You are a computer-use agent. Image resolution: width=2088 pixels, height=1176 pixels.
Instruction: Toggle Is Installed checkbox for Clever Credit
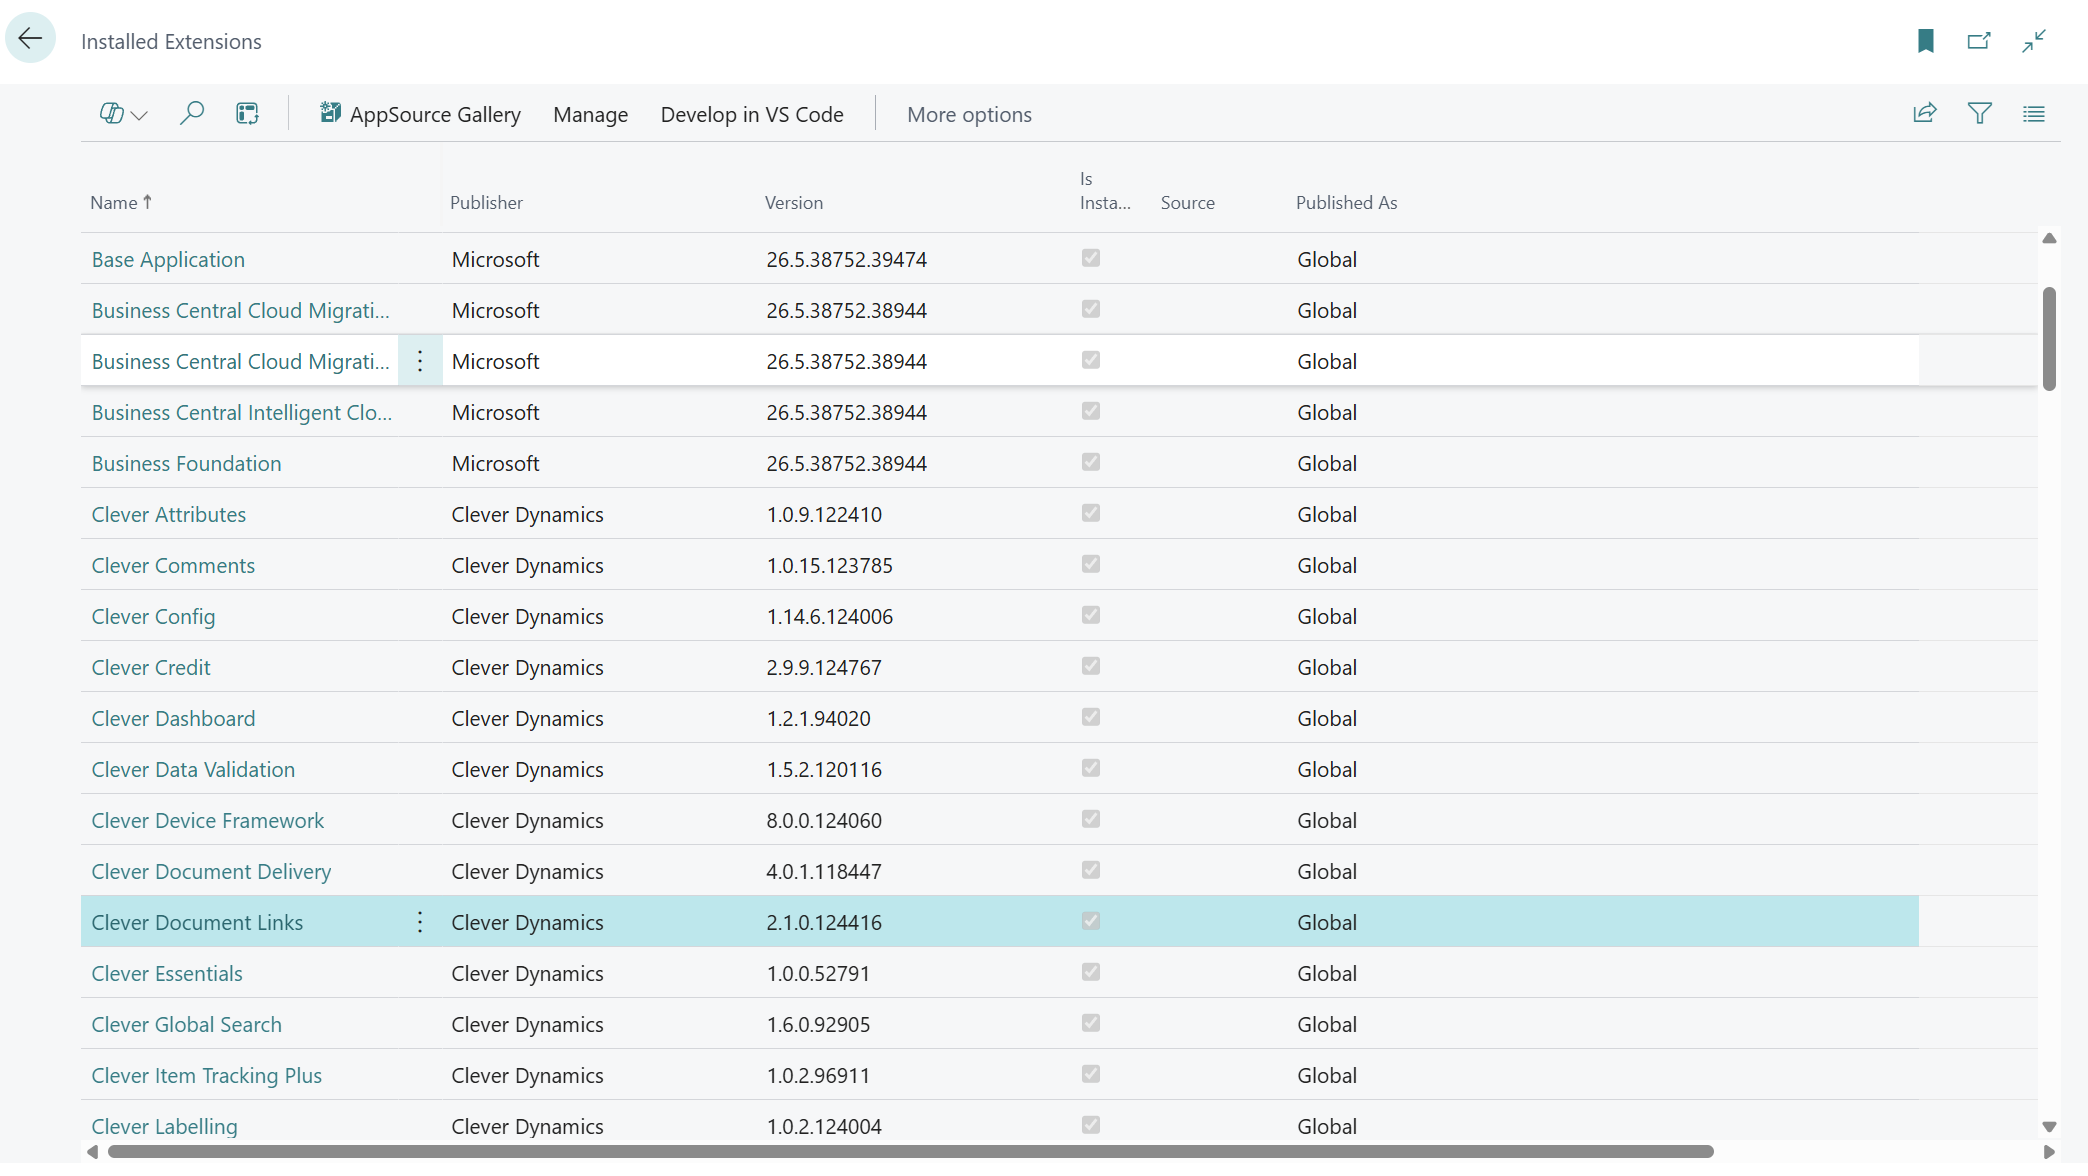1090,666
